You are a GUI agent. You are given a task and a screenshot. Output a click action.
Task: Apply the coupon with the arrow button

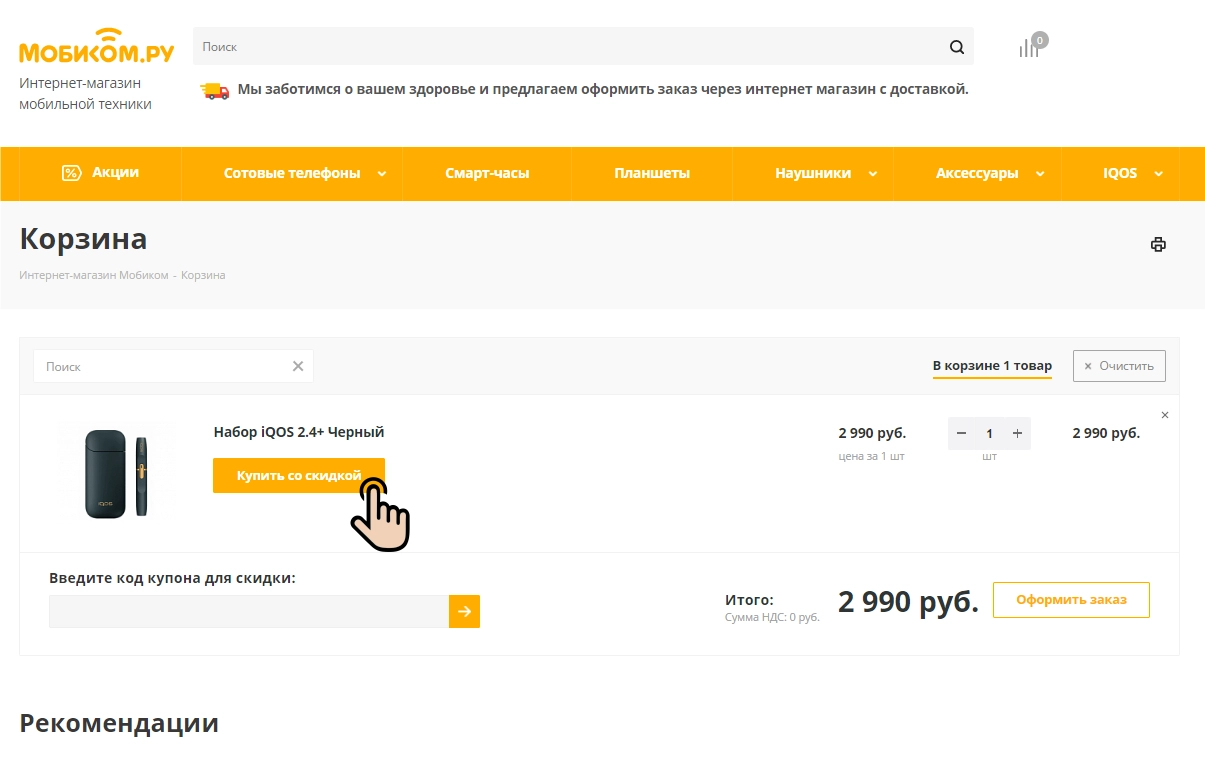point(465,612)
